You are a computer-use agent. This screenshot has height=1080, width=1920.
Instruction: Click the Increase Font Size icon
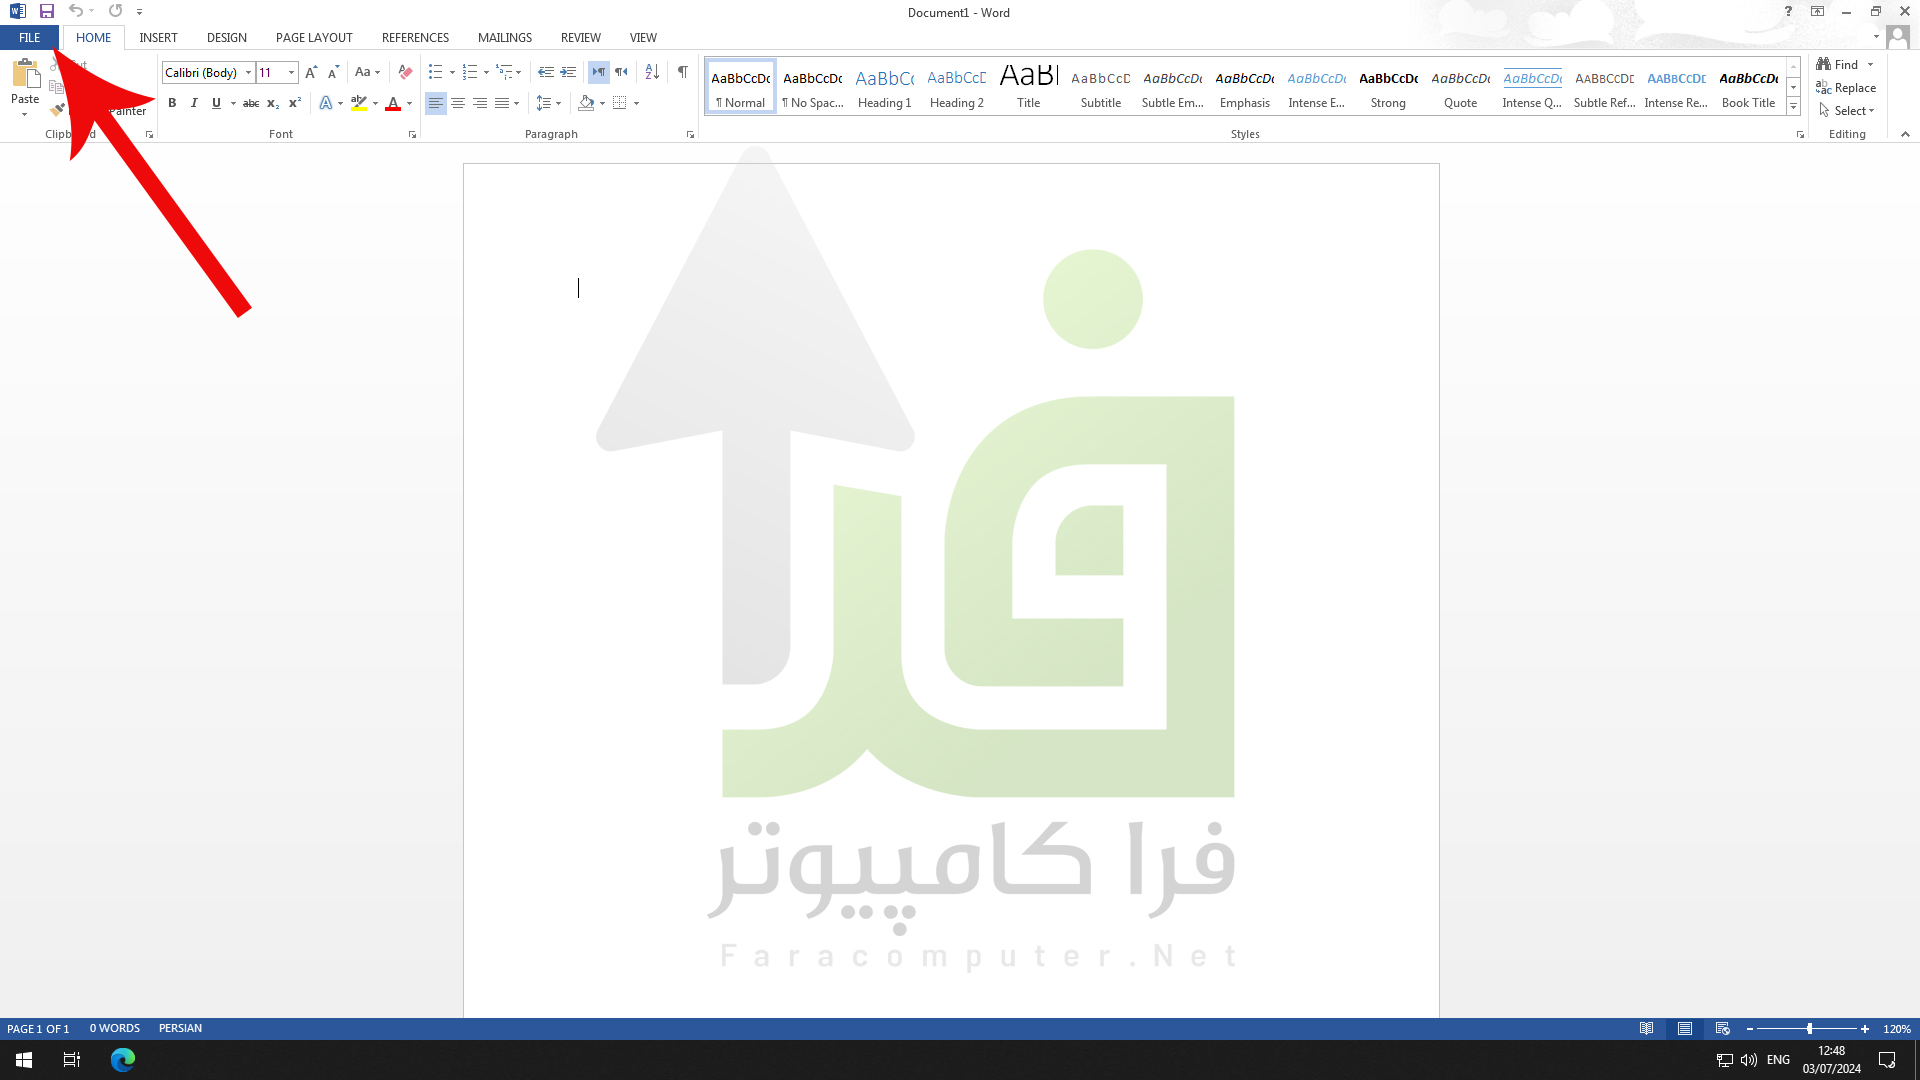pyautogui.click(x=311, y=72)
